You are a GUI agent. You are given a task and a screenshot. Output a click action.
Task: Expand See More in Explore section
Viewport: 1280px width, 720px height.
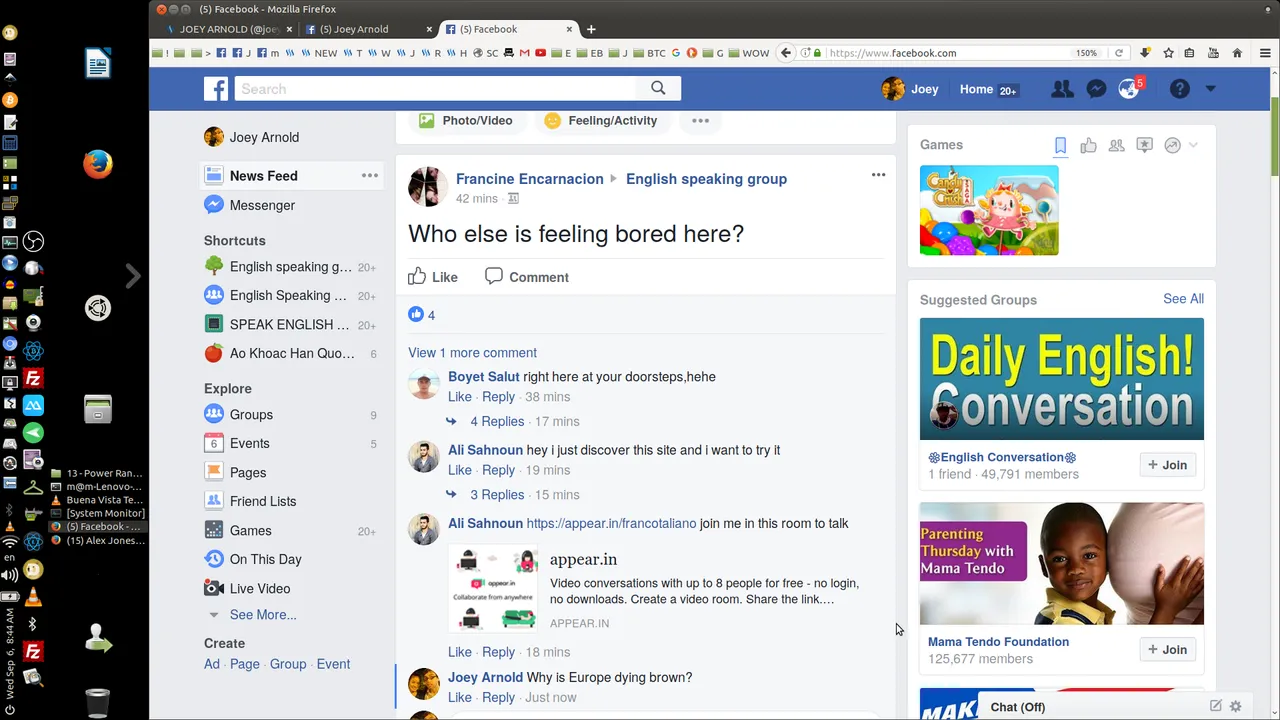click(262, 615)
